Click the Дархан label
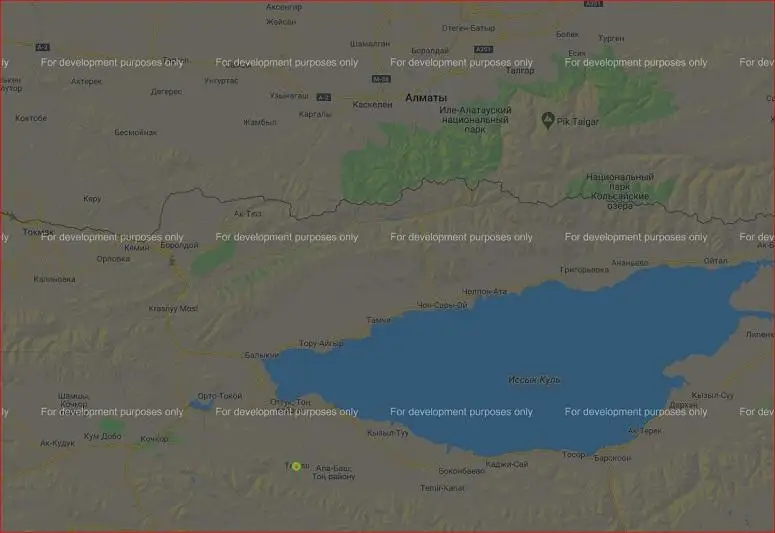Screen dimensions: 775x533 [684, 405]
